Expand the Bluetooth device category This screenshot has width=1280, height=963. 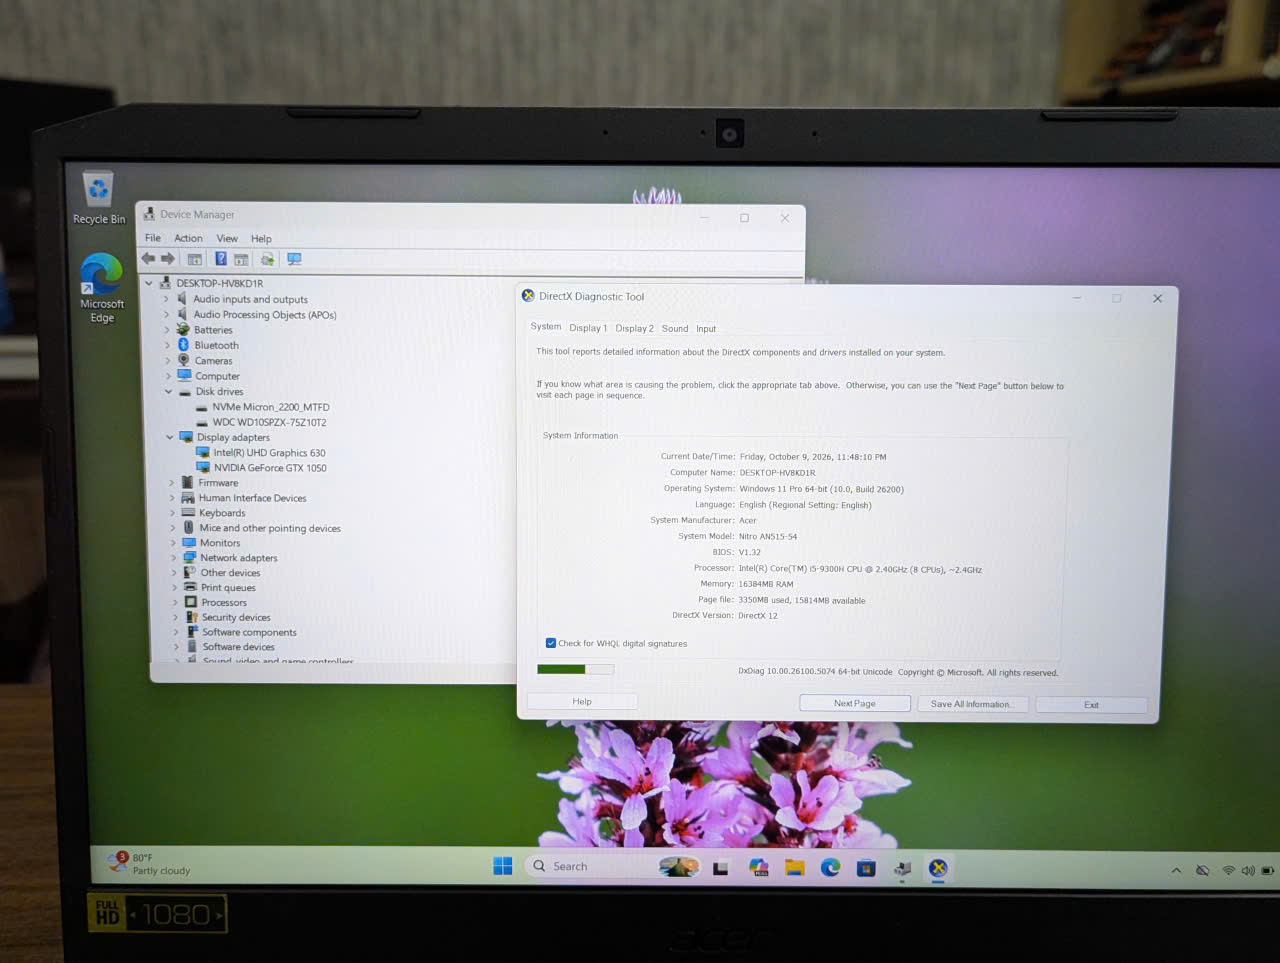pos(167,345)
